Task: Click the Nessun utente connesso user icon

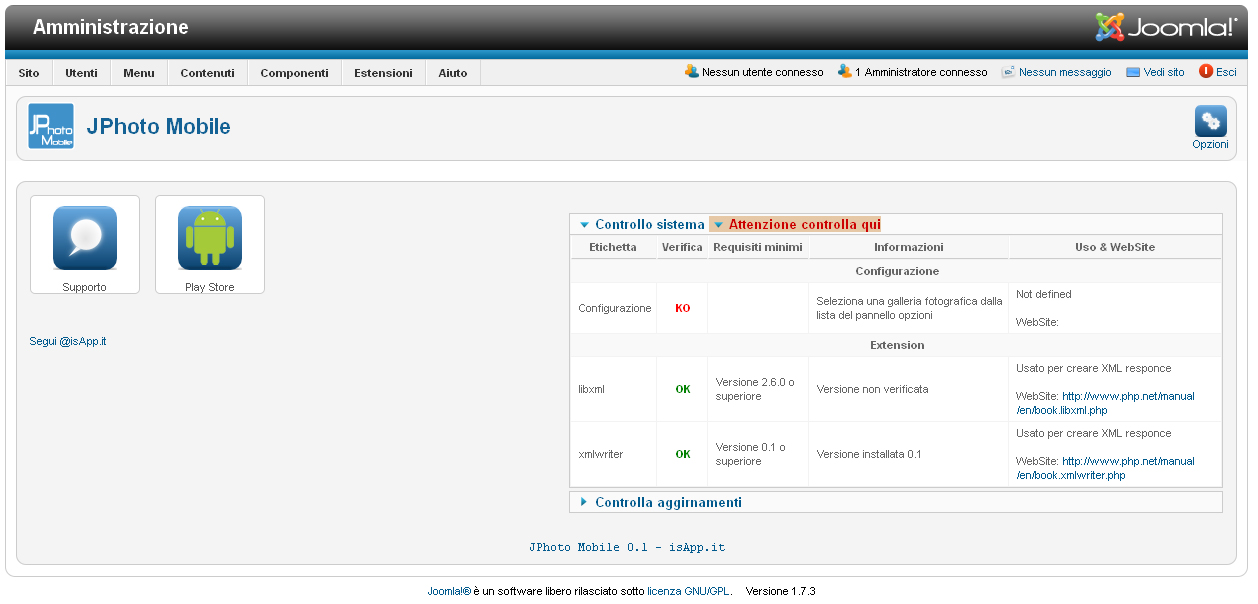Action: click(691, 72)
